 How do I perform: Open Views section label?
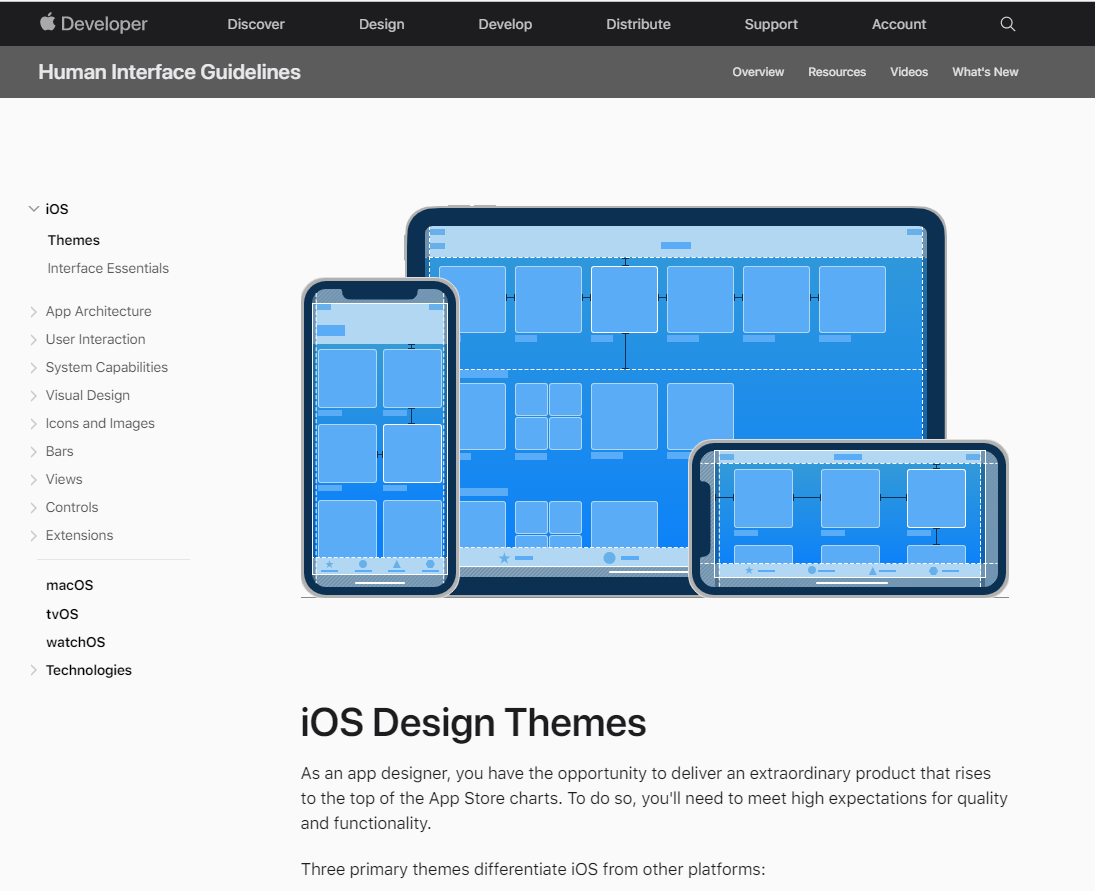pos(64,479)
